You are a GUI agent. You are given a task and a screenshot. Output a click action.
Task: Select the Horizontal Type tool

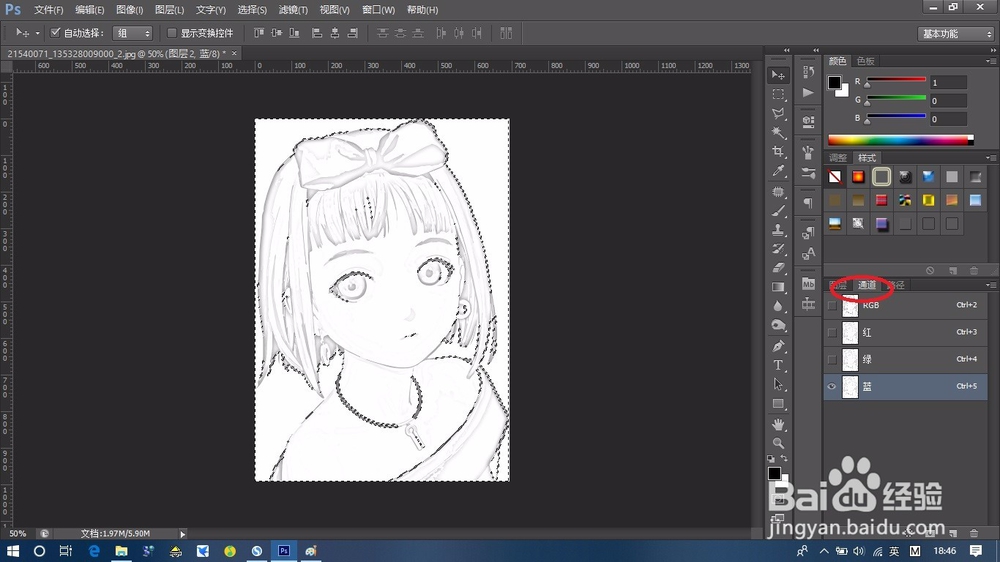[x=778, y=366]
